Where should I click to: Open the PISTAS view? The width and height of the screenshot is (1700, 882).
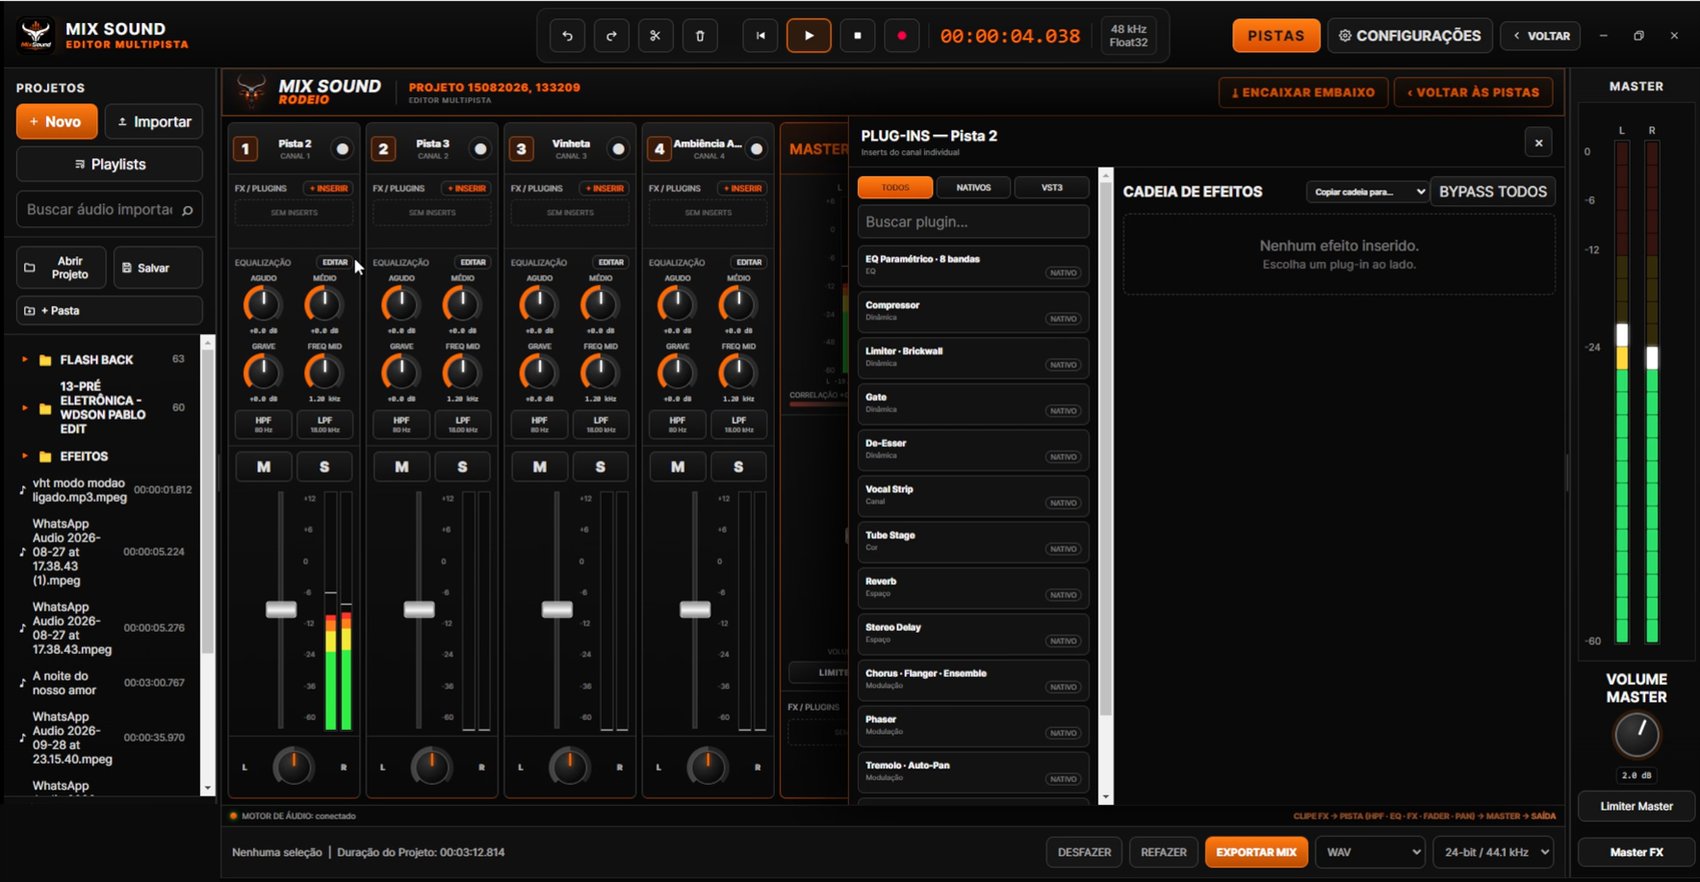pyautogui.click(x=1276, y=36)
